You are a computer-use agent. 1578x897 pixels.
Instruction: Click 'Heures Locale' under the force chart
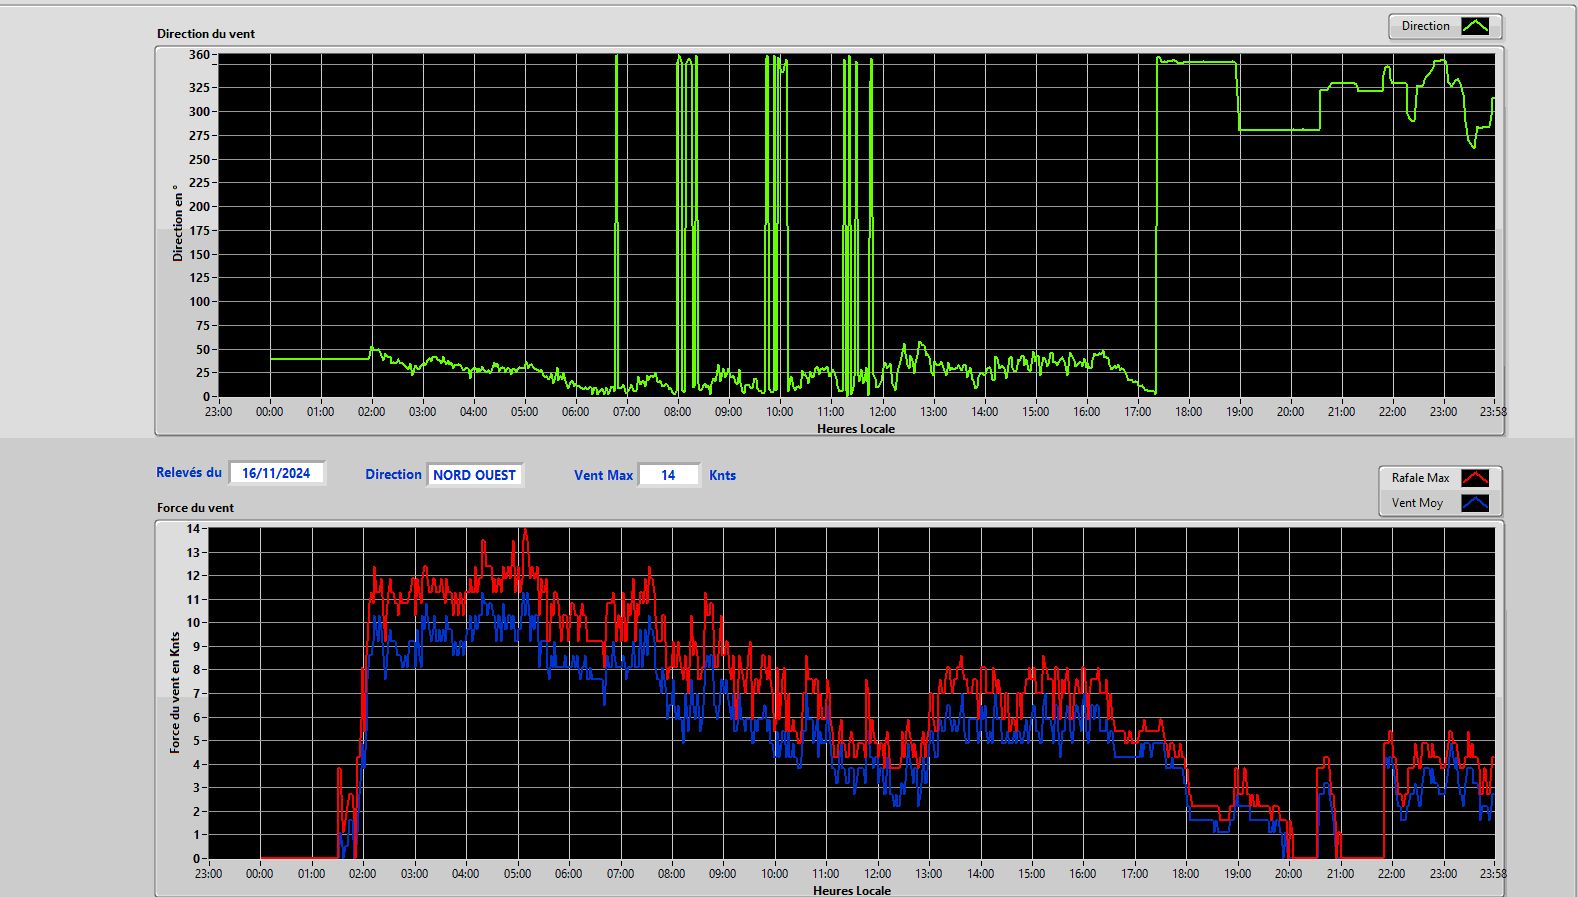pos(852,890)
